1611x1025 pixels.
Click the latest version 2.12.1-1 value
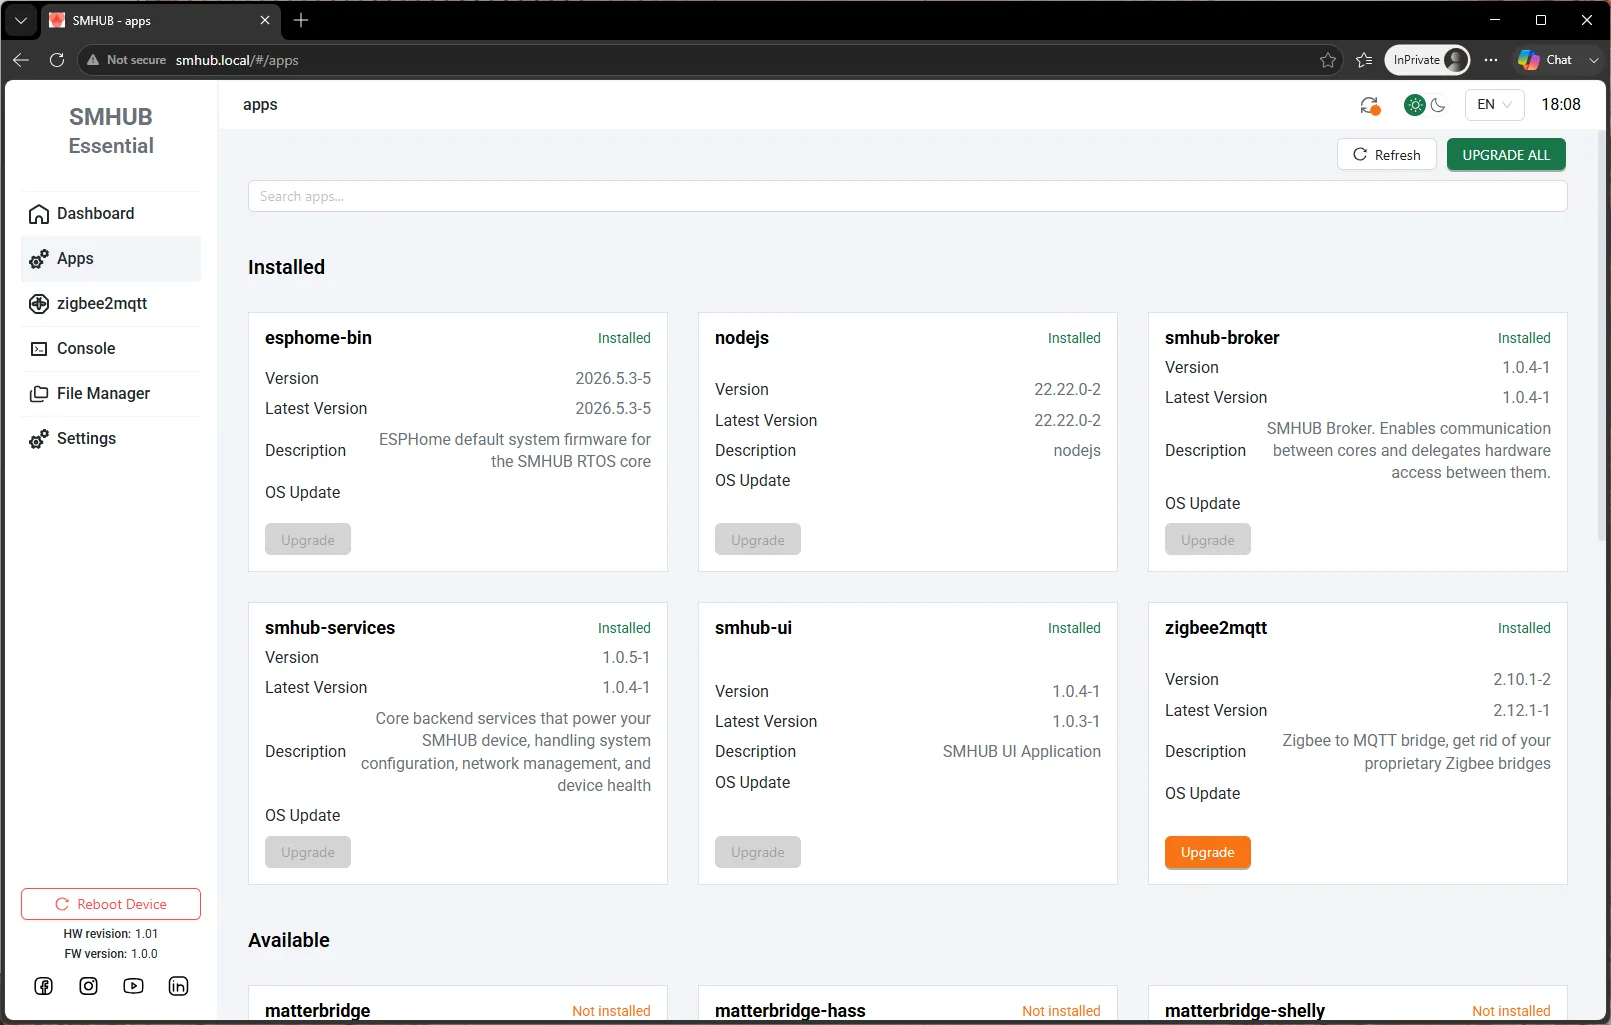point(1522,710)
